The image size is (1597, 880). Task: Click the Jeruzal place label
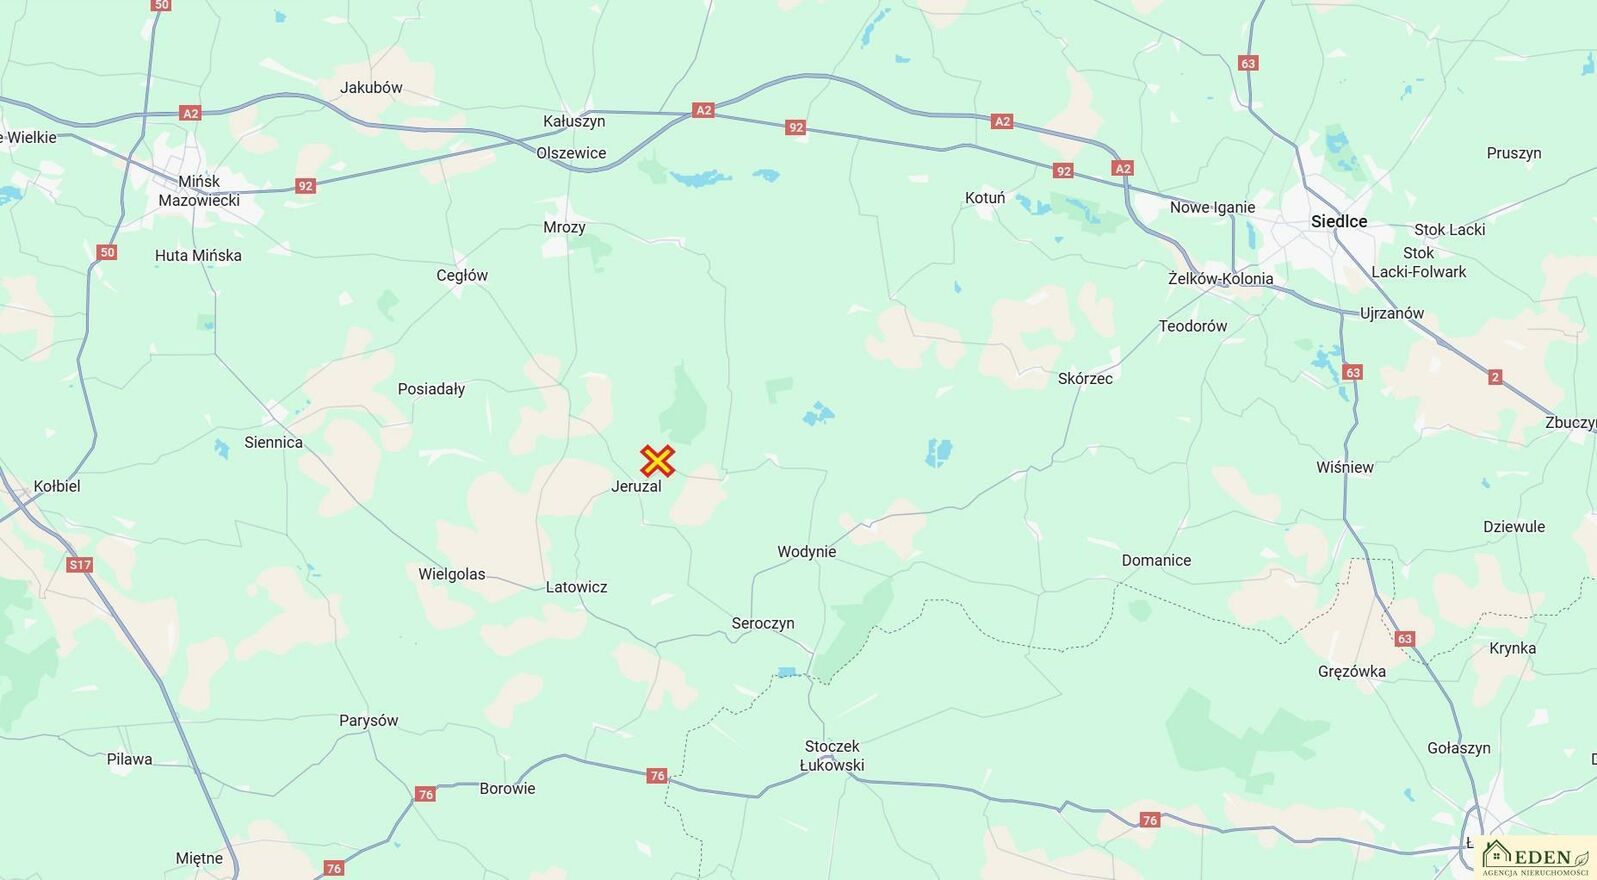636,486
